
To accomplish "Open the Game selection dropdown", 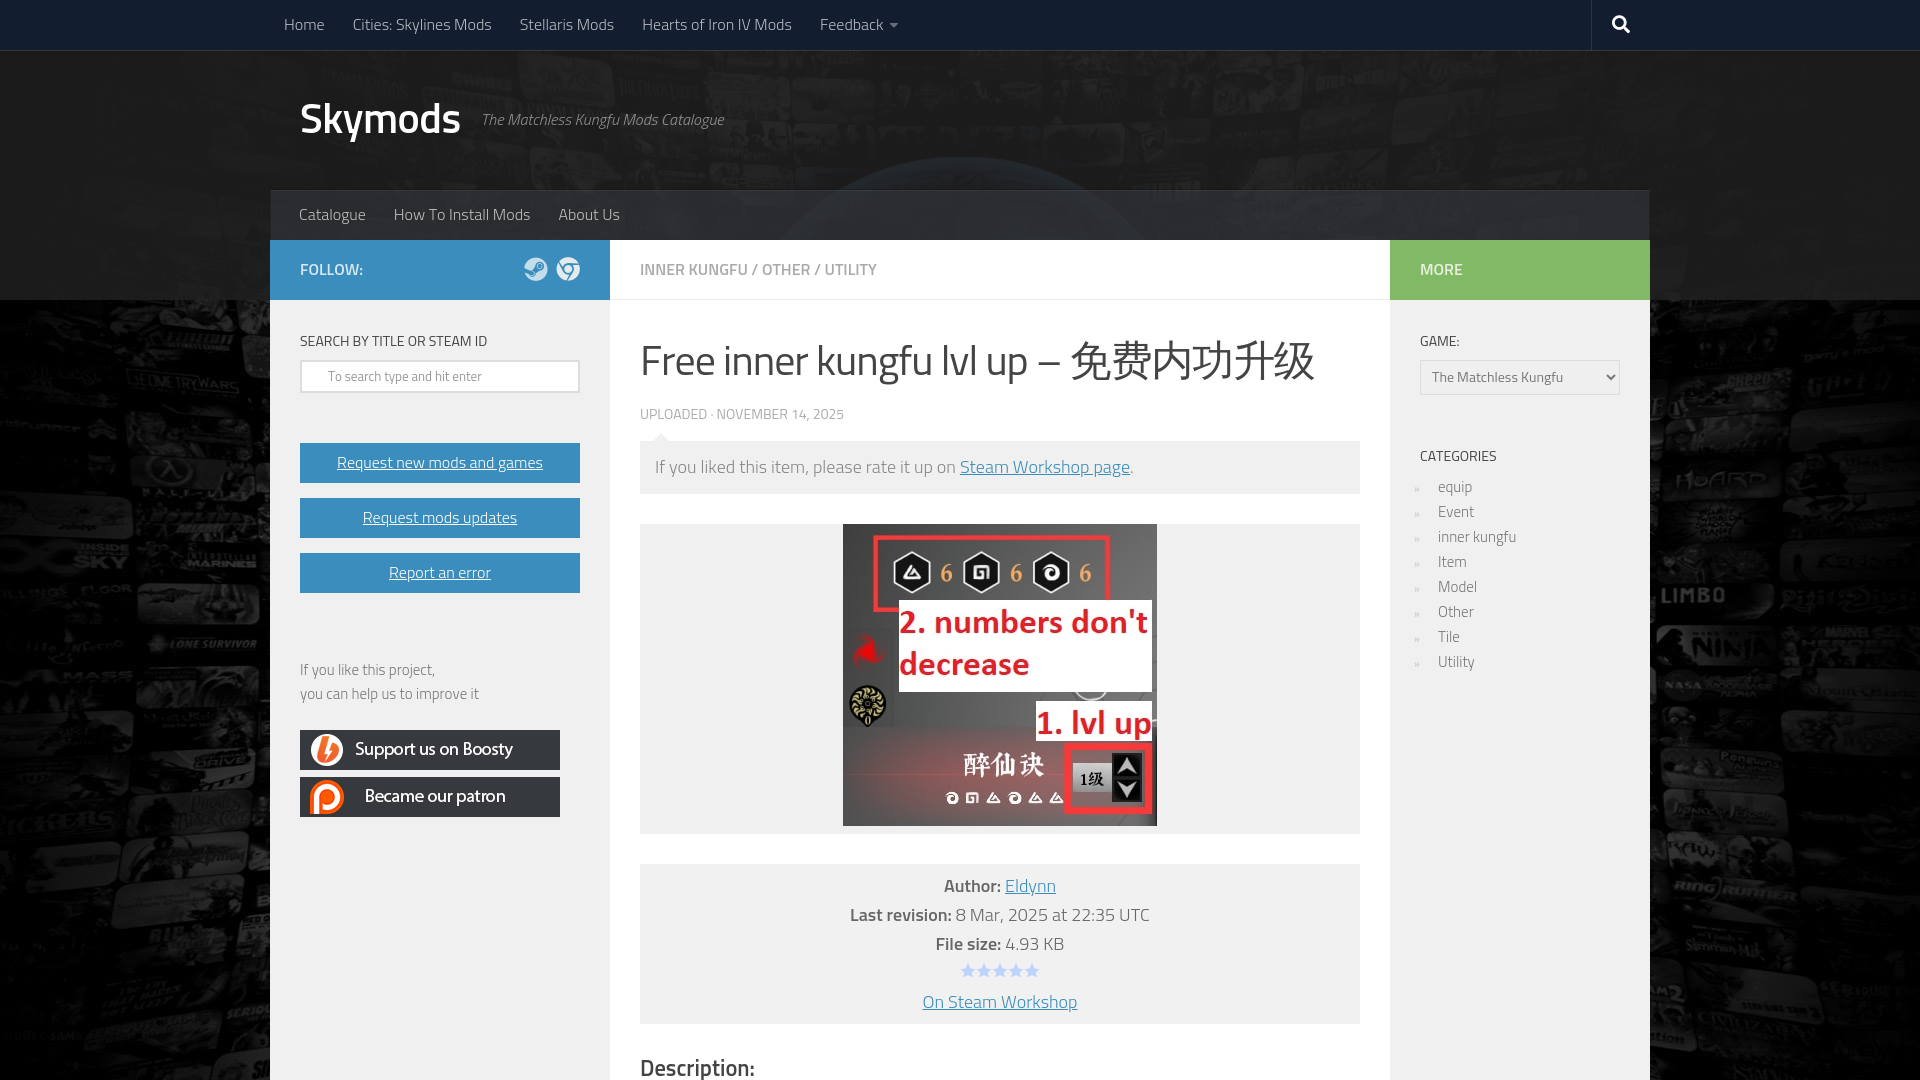I will 1520,377.
